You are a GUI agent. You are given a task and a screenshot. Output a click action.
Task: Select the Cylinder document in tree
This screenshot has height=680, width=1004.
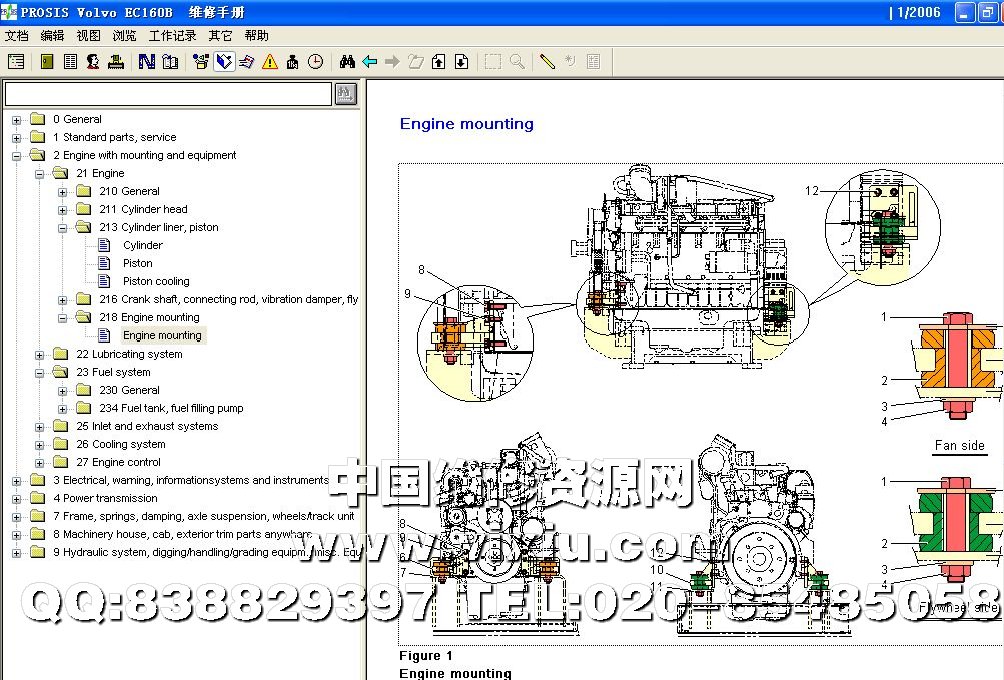coord(143,246)
